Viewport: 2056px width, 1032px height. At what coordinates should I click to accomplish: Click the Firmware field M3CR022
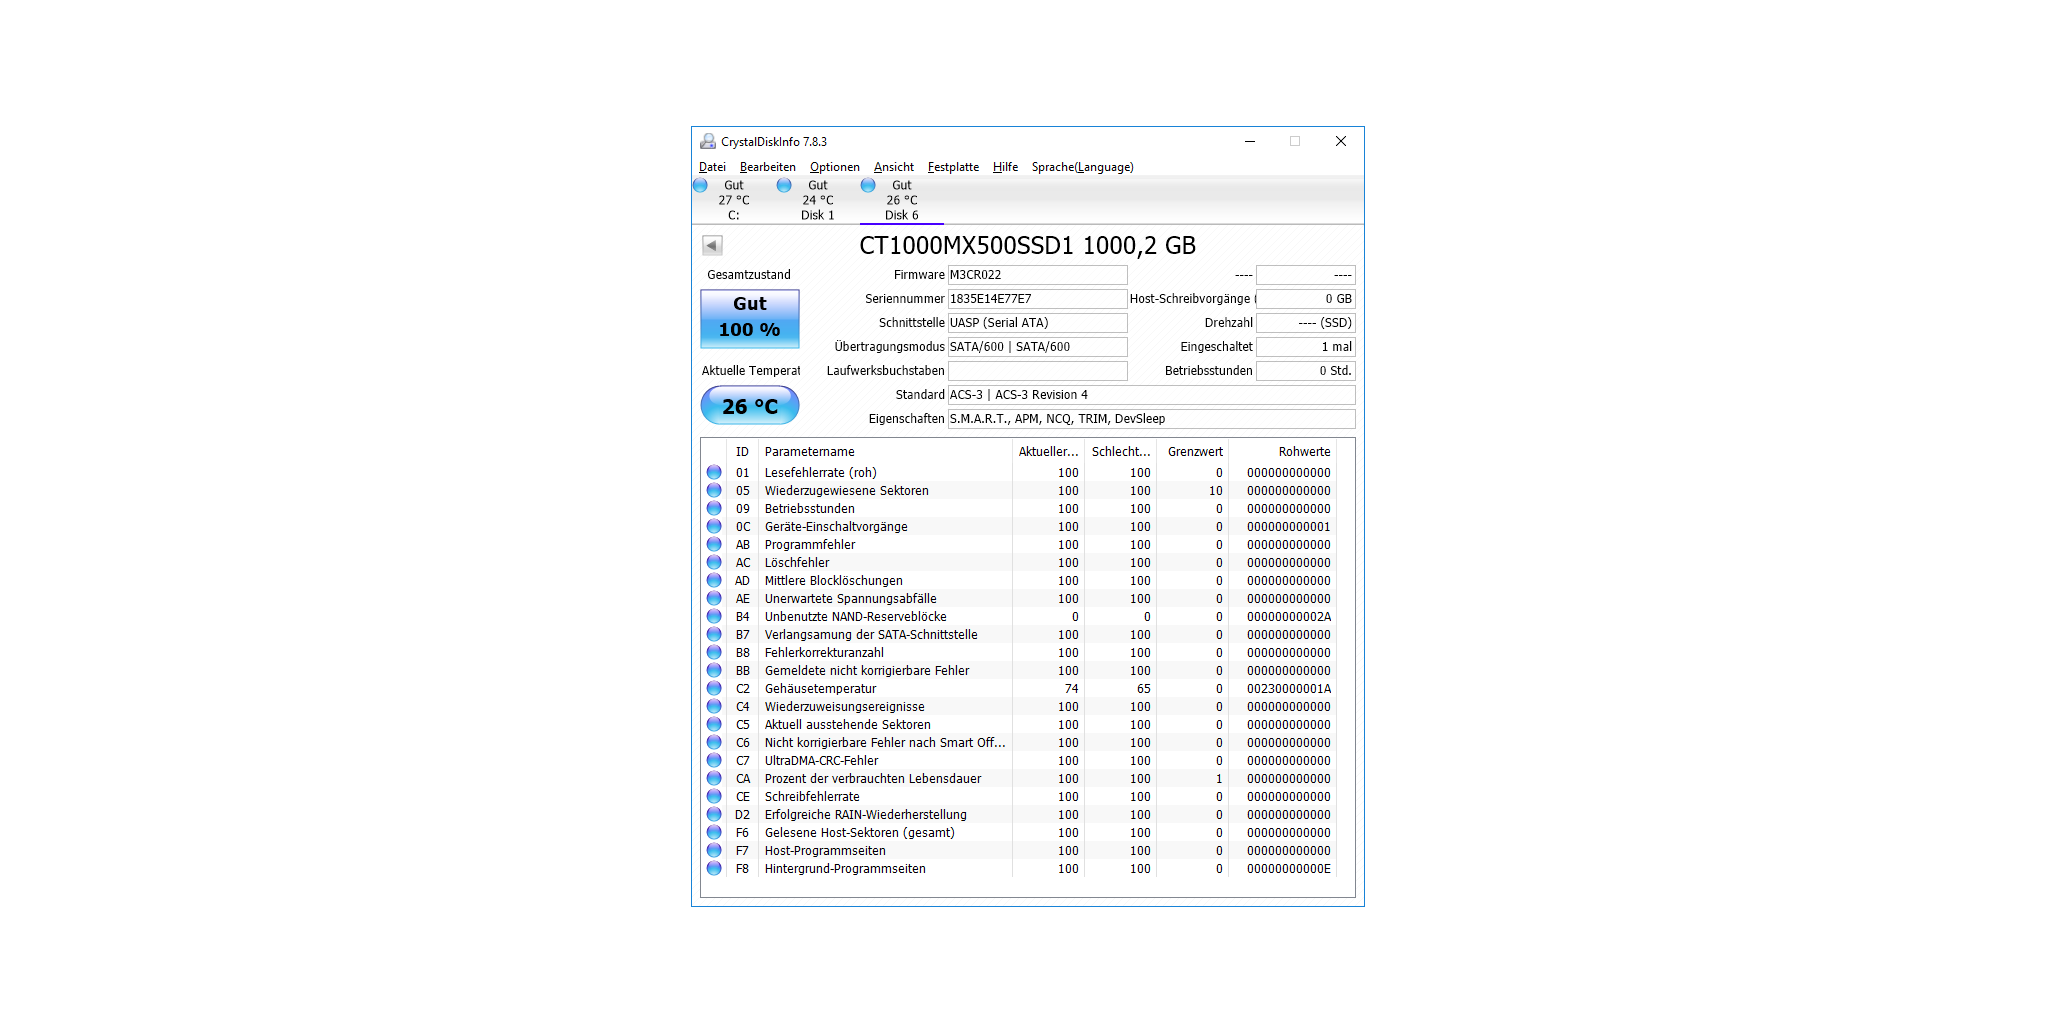[1037, 275]
